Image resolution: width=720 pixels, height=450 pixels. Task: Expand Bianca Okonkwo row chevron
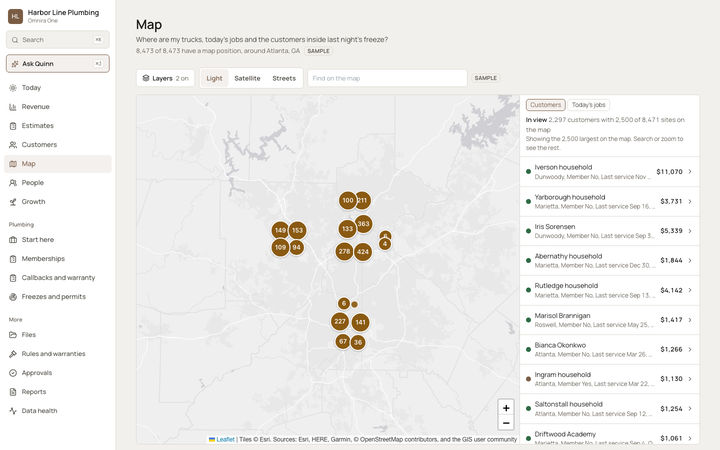click(x=690, y=349)
